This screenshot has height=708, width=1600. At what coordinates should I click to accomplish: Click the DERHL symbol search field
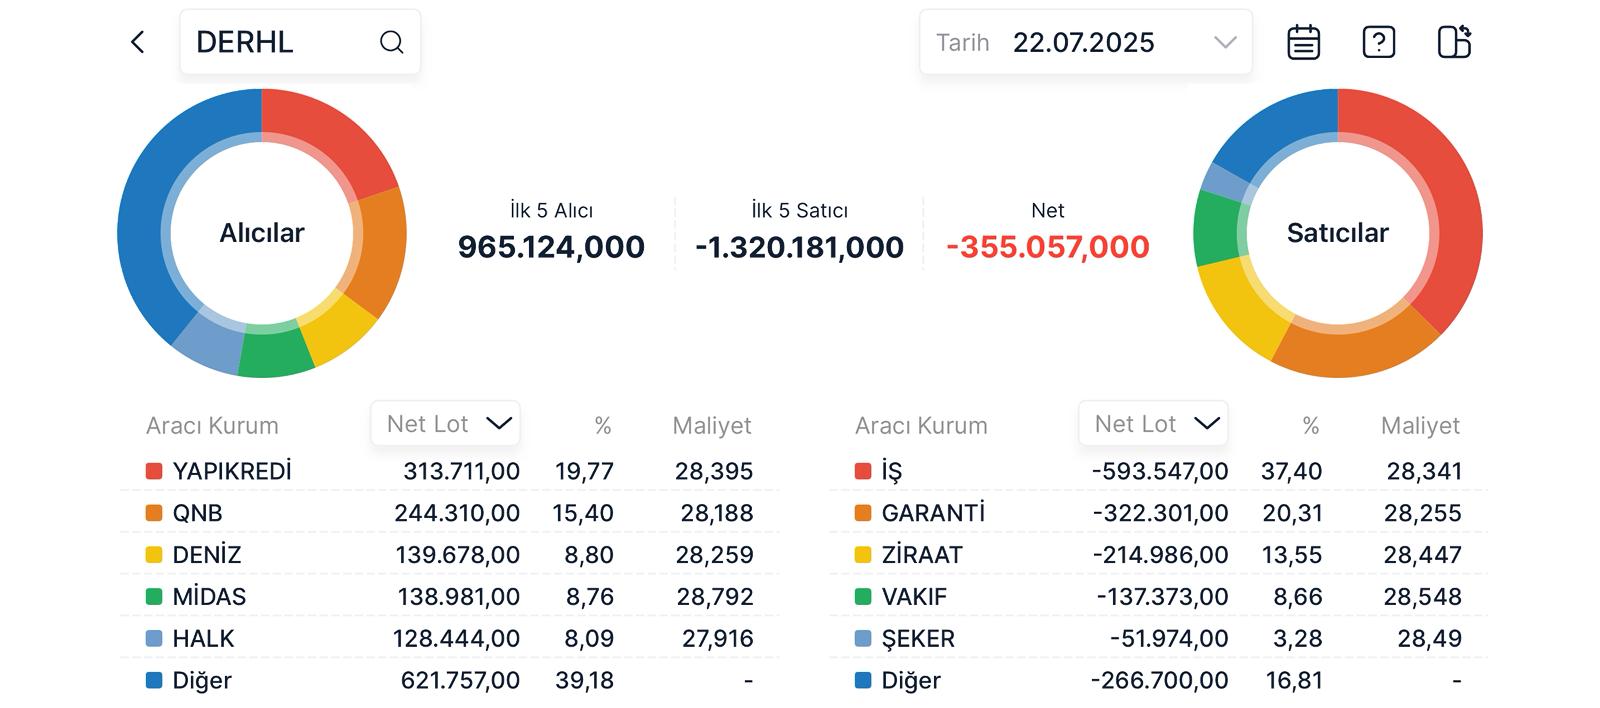(x=280, y=42)
